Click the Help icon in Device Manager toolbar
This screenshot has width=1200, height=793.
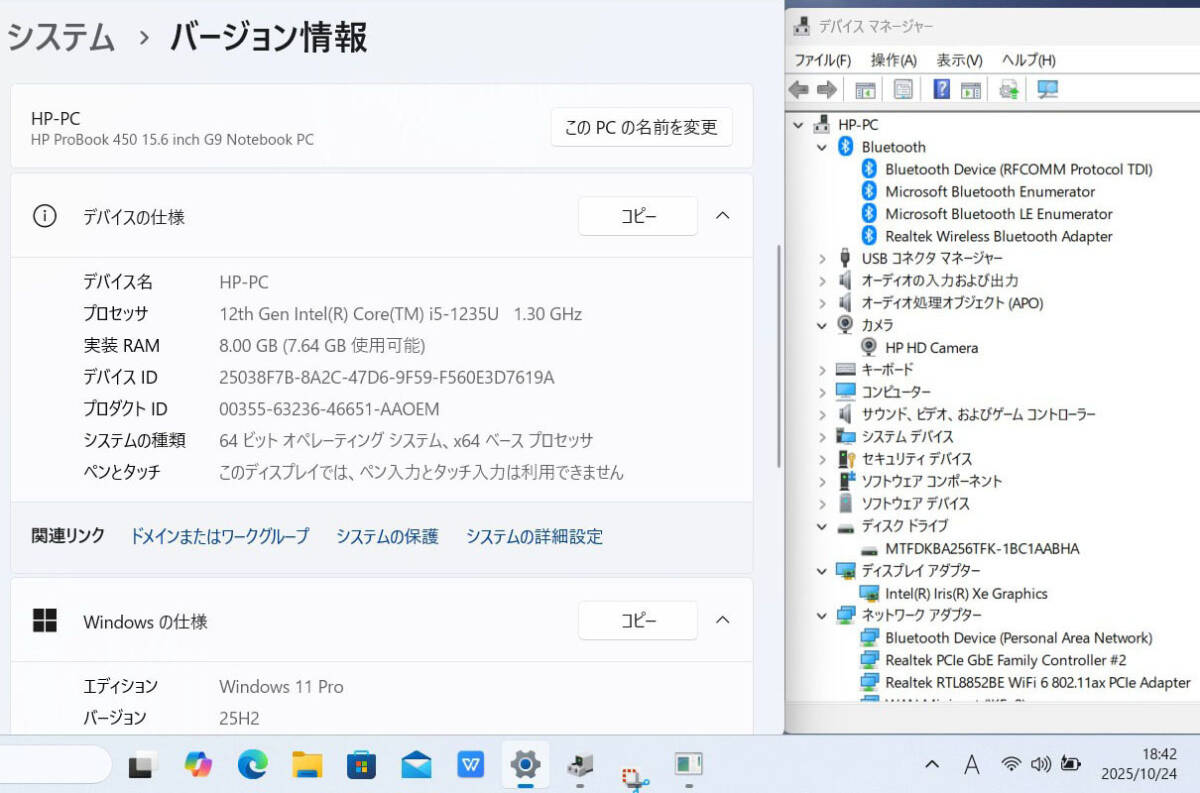[x=941, y=90]
